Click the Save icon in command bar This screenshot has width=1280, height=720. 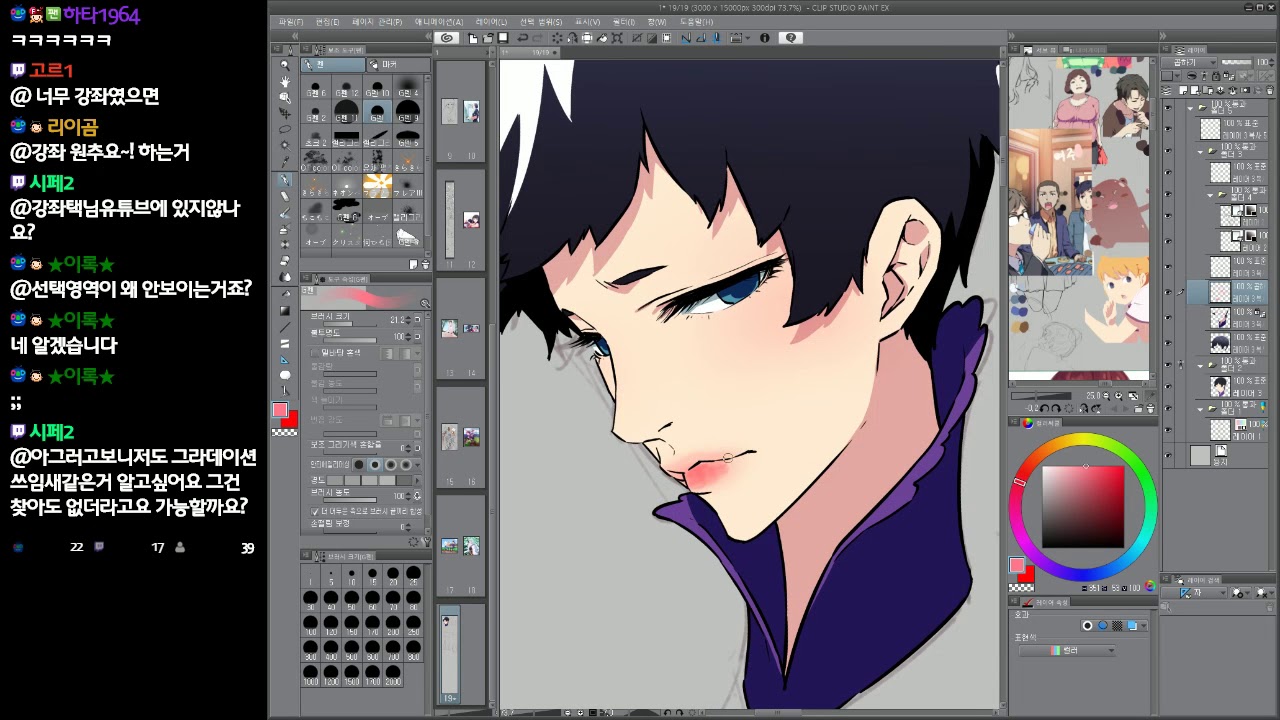pos(503,38)
